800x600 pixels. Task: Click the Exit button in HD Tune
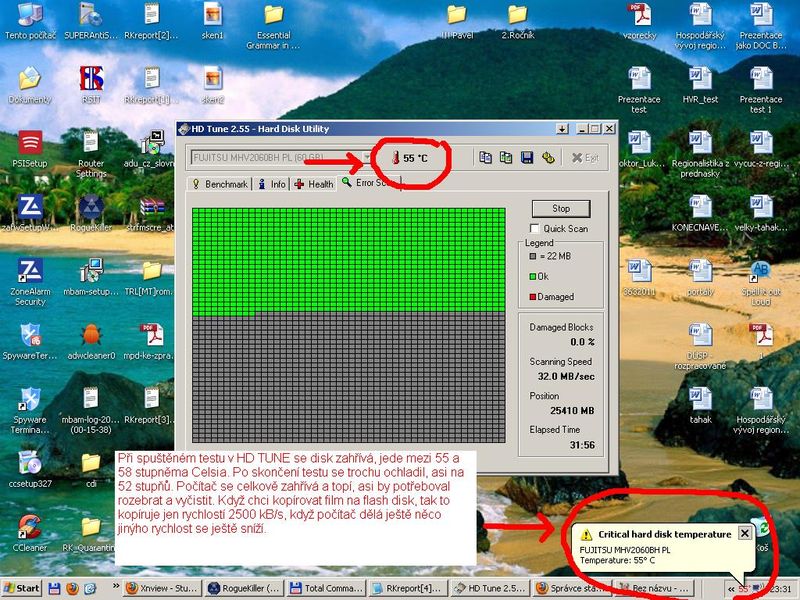pyautogui.click(x=585, y=158)
